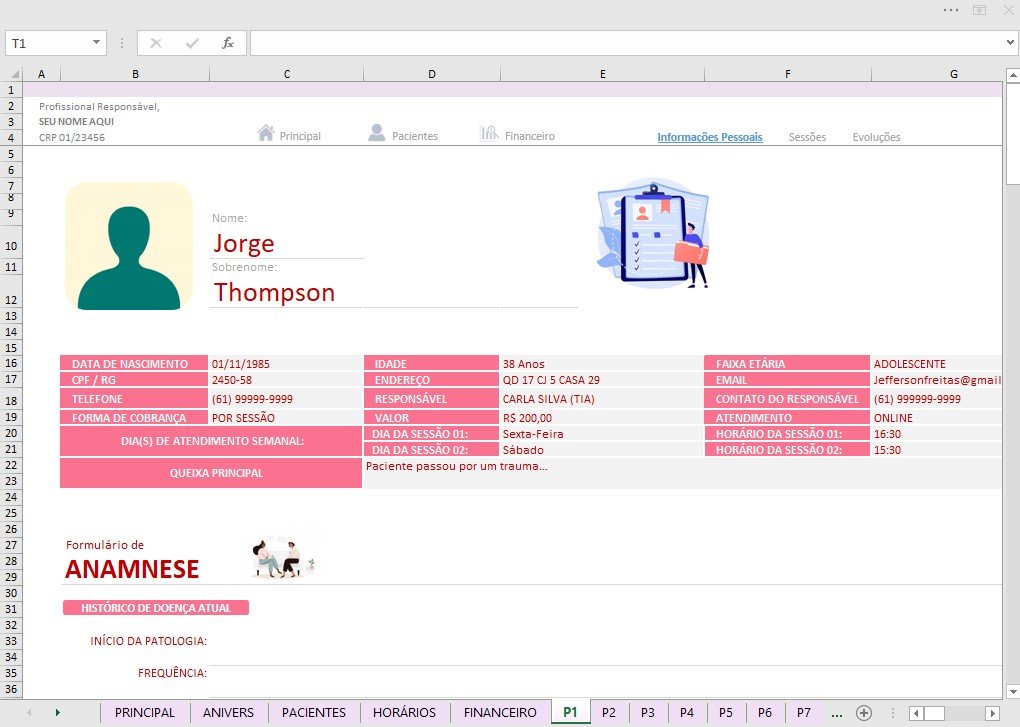Switch to the P2 sheet tab

609,713
